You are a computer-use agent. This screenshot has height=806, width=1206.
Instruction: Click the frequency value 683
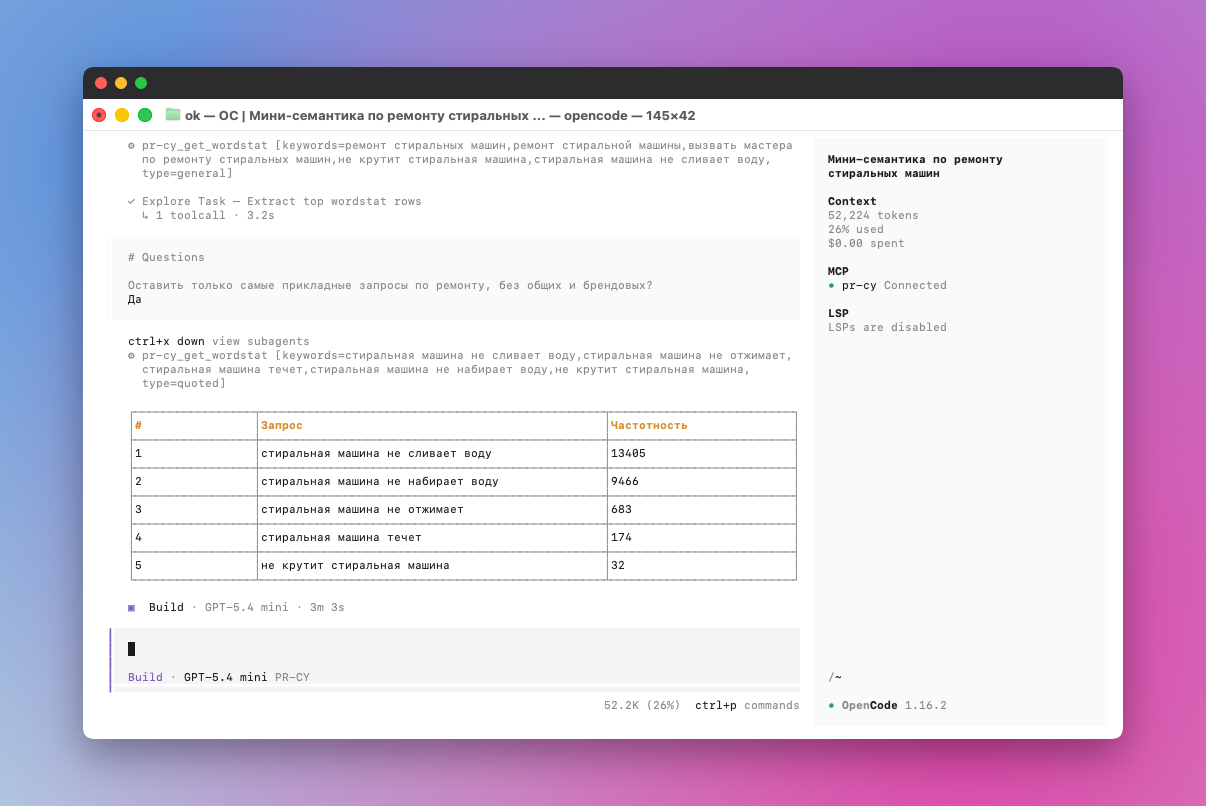pyautogui.click(x=621, y=509)
